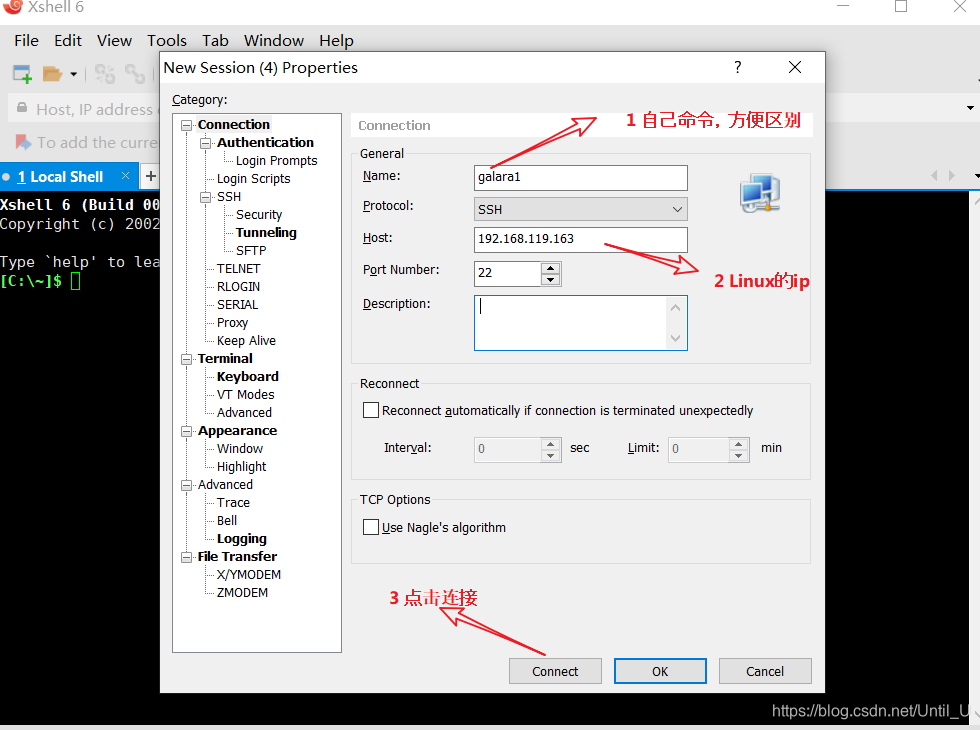Increase the Port Number value

pos(550,268)
